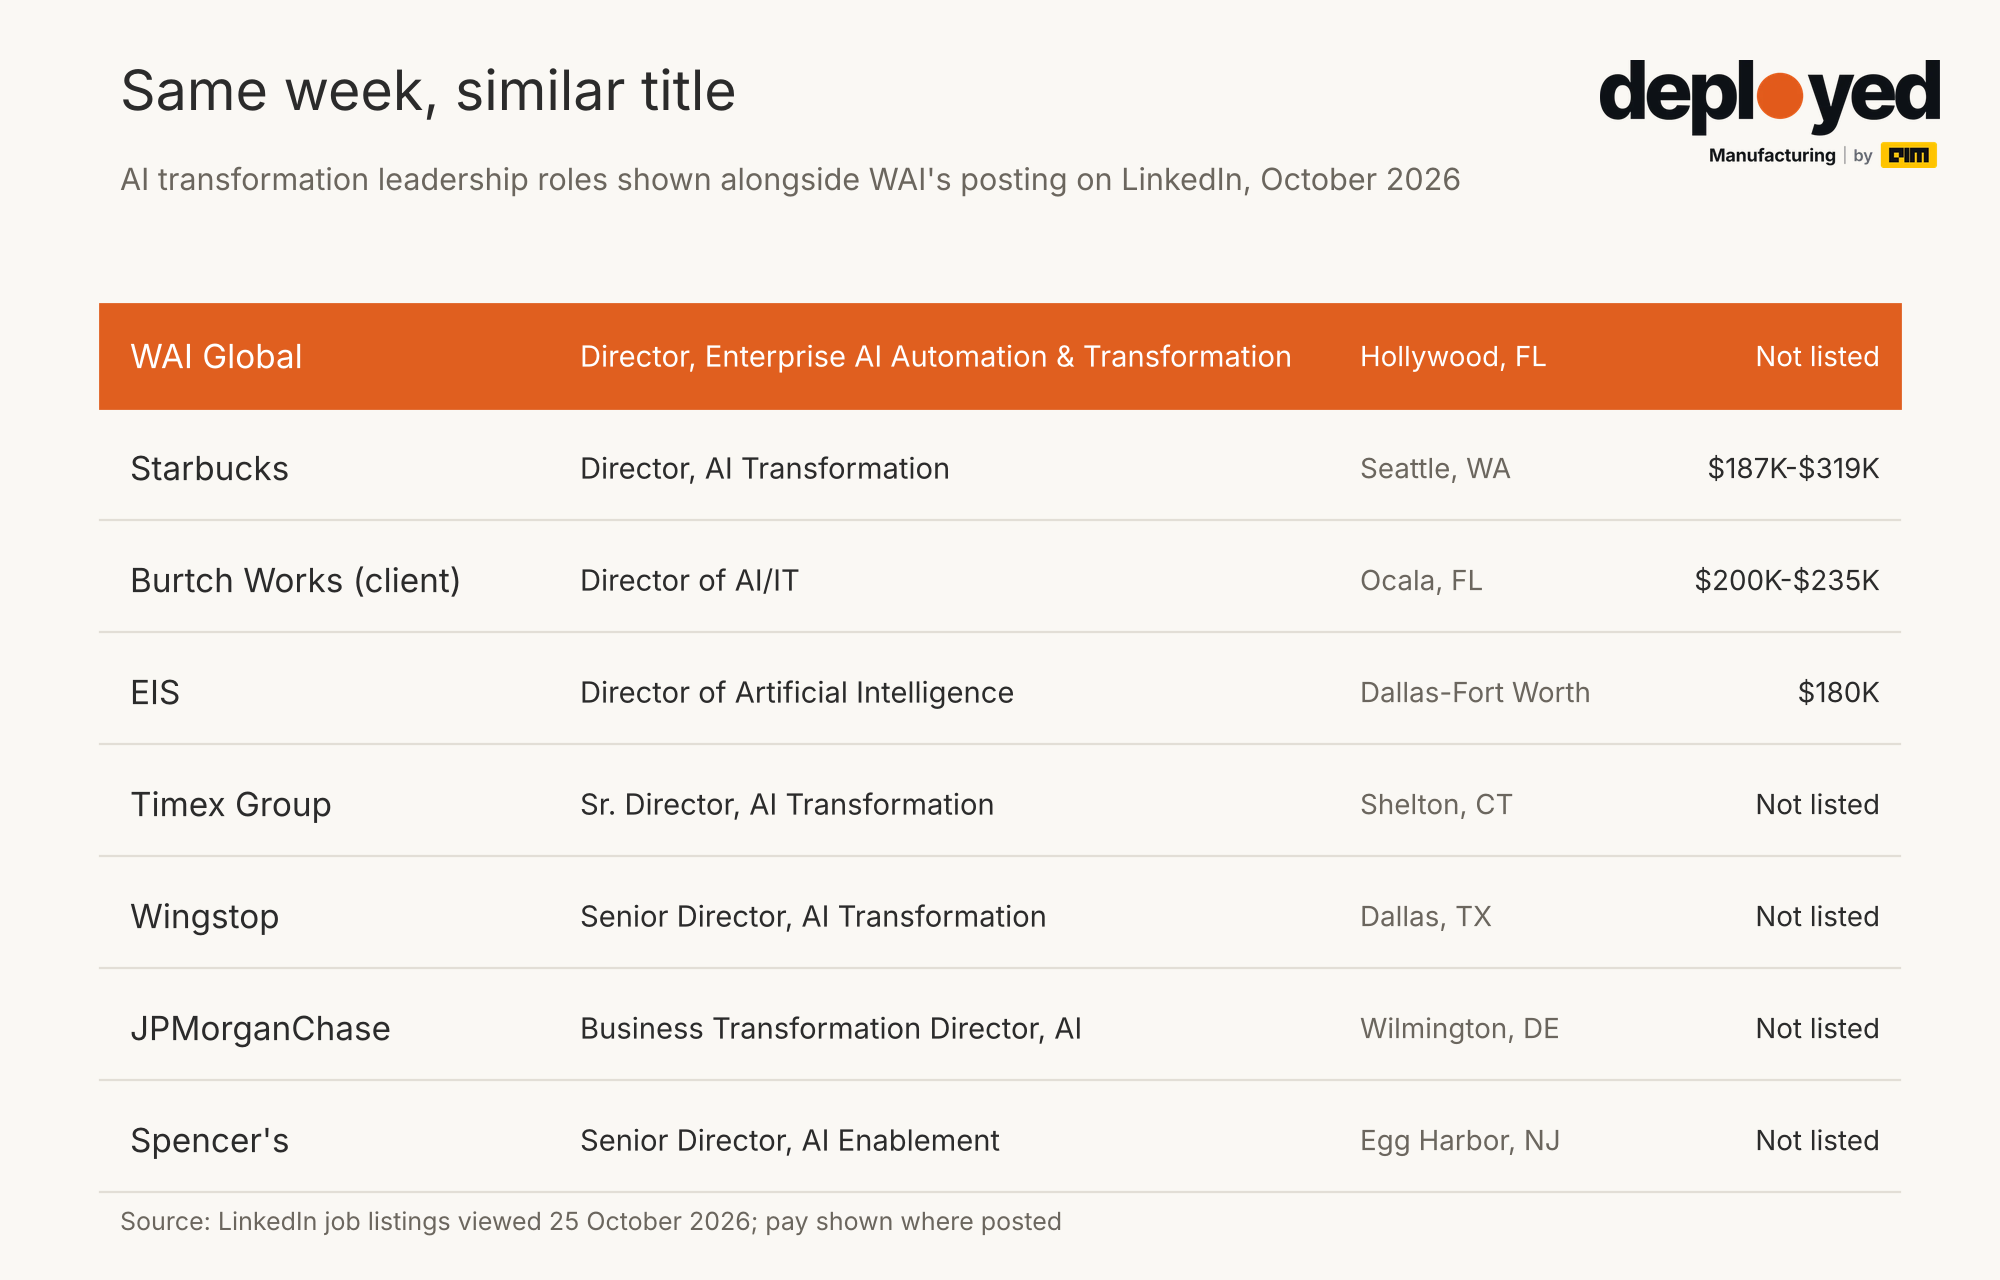Click 'Not listed' in the Spencer's row

click(1817, 1141)
